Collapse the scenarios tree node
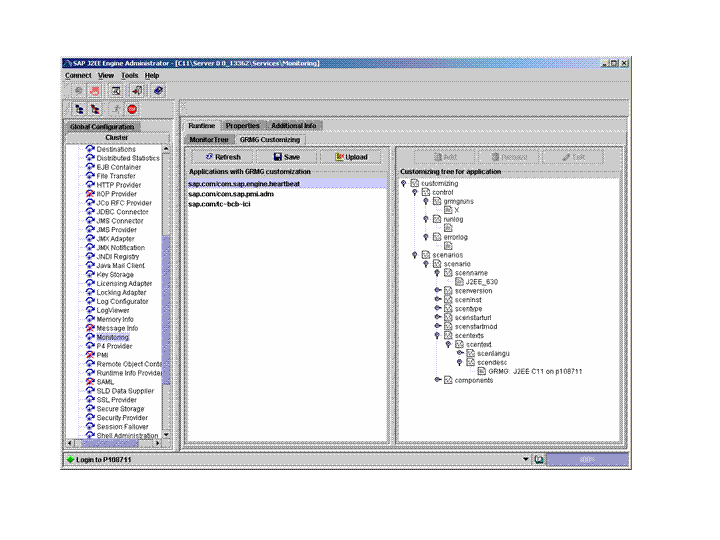Image resolution: width=720 pixels, height=540 pixels. pyautogui.click(x=415, y=255)
